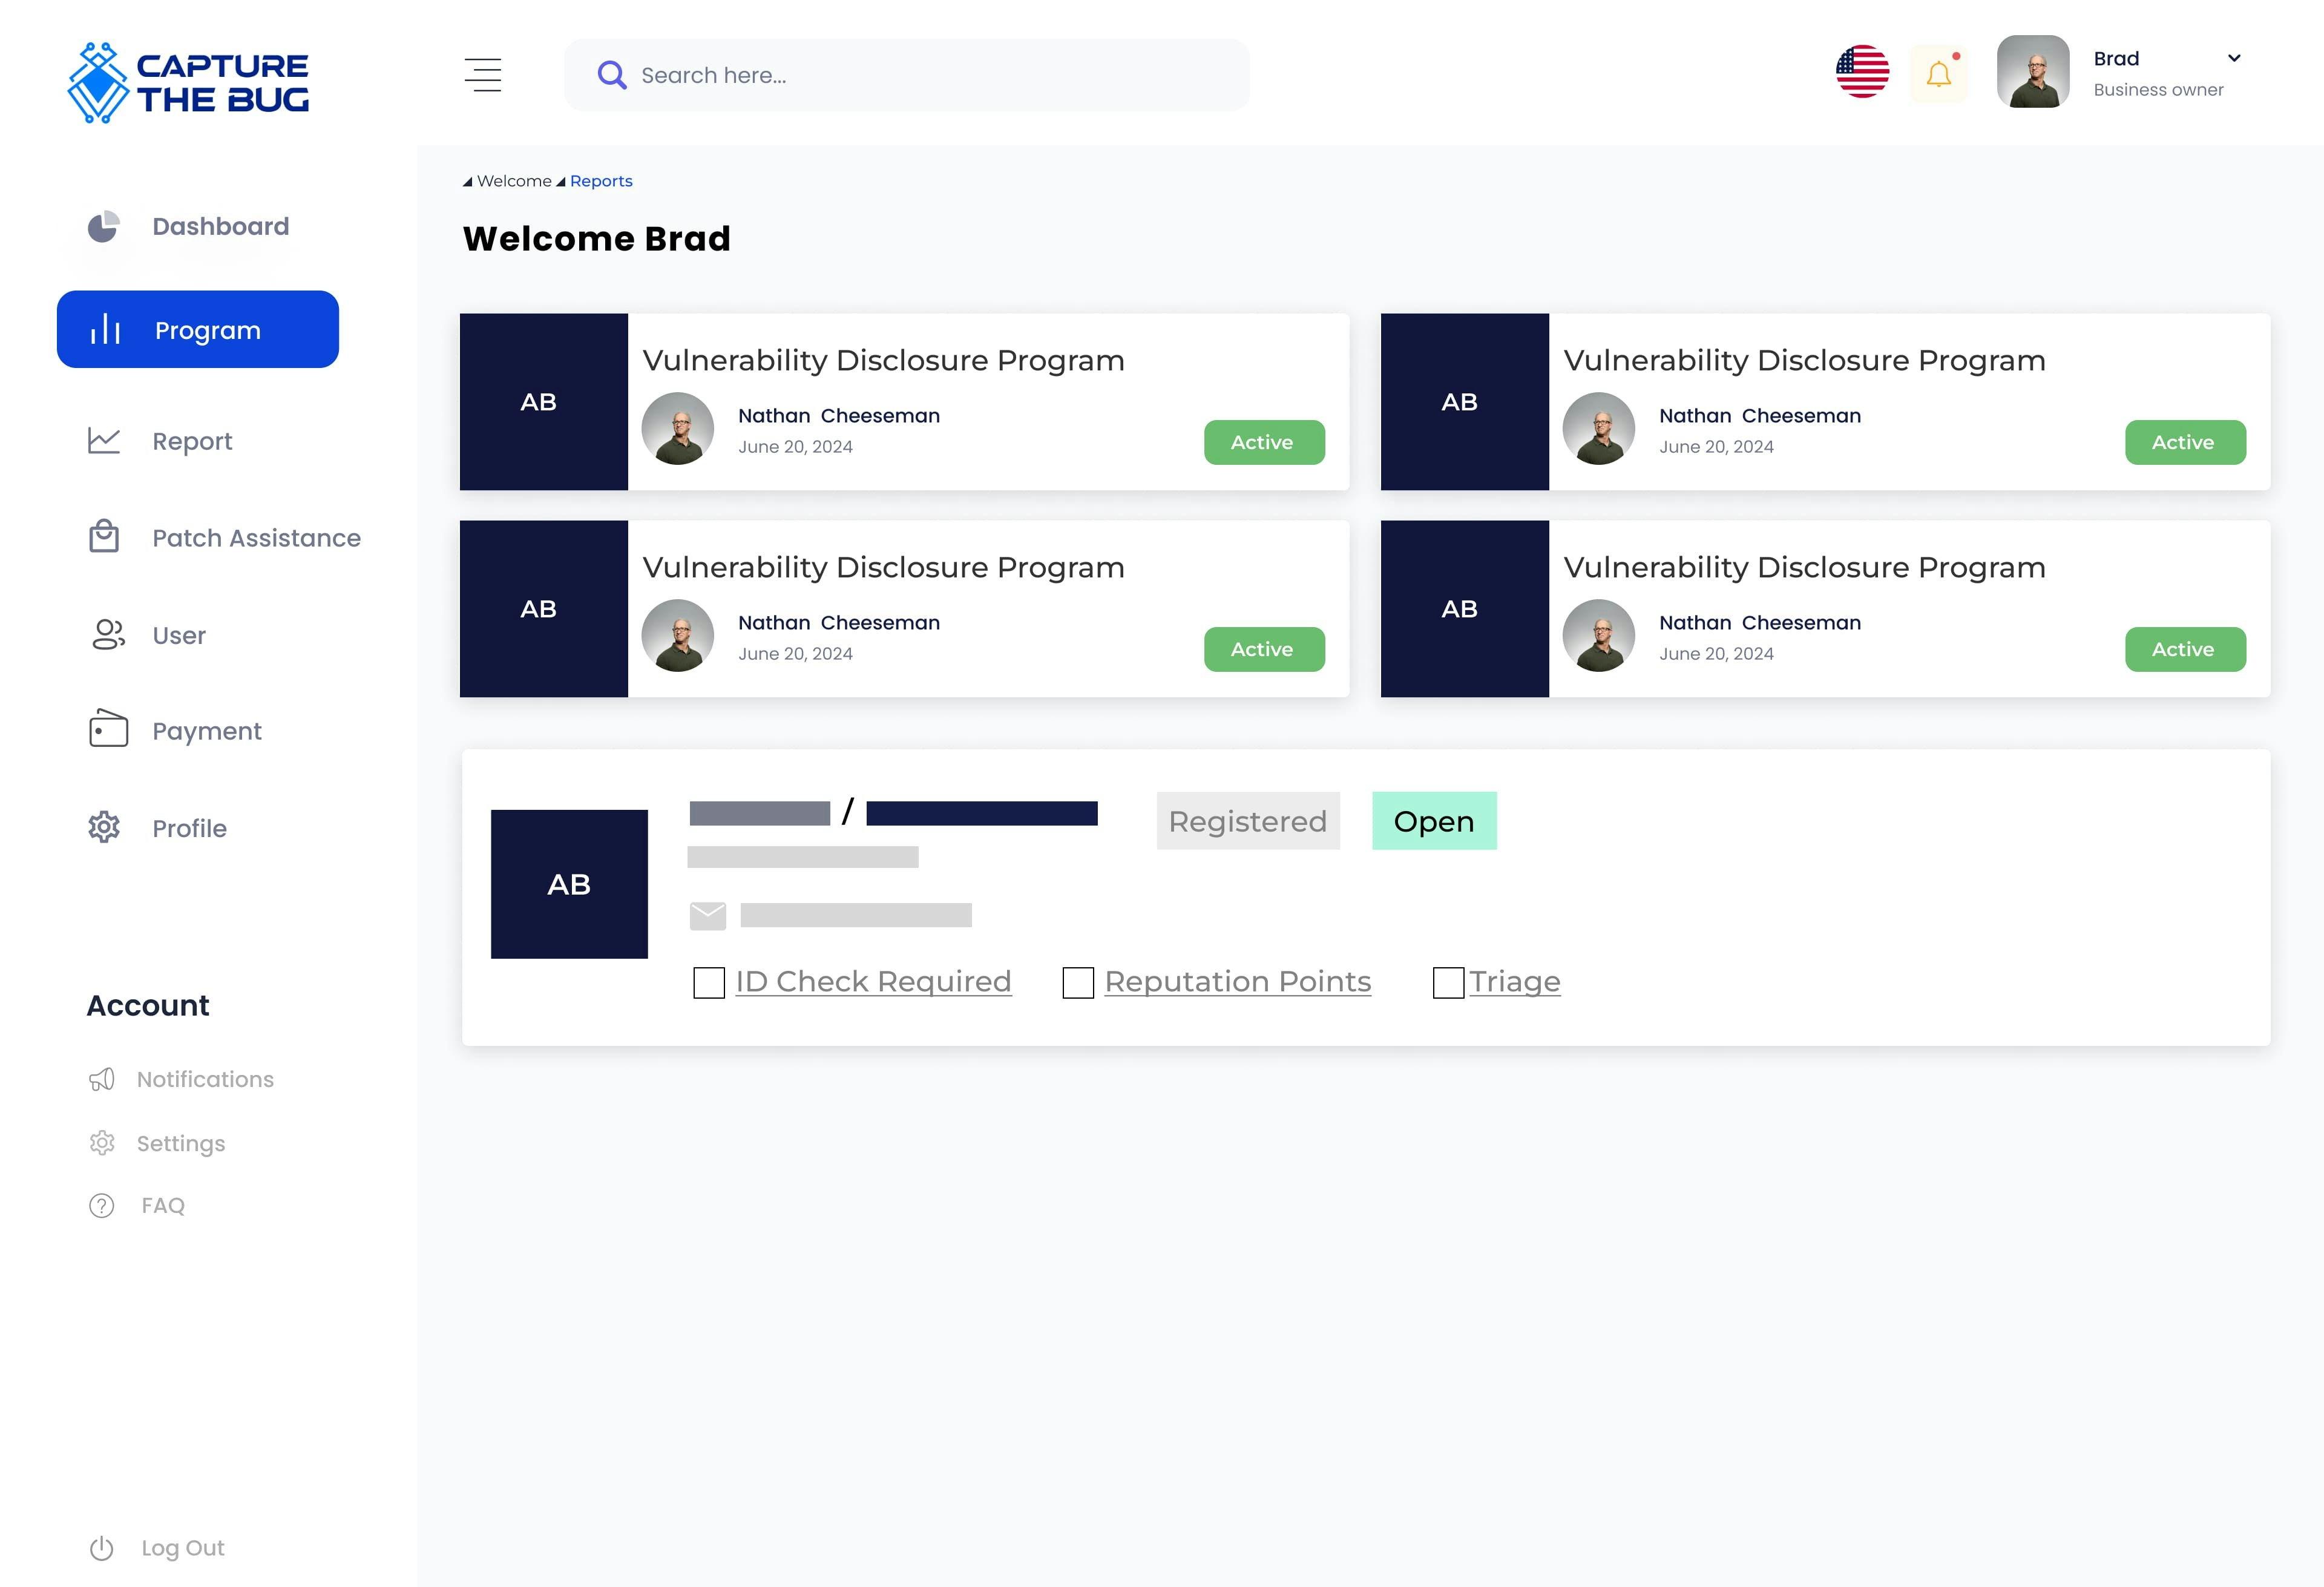The height and width of the screenshot is (1587, 2324).
Task: Click the Settings gear icon under Account
Action: click(x=102, y=1143)
